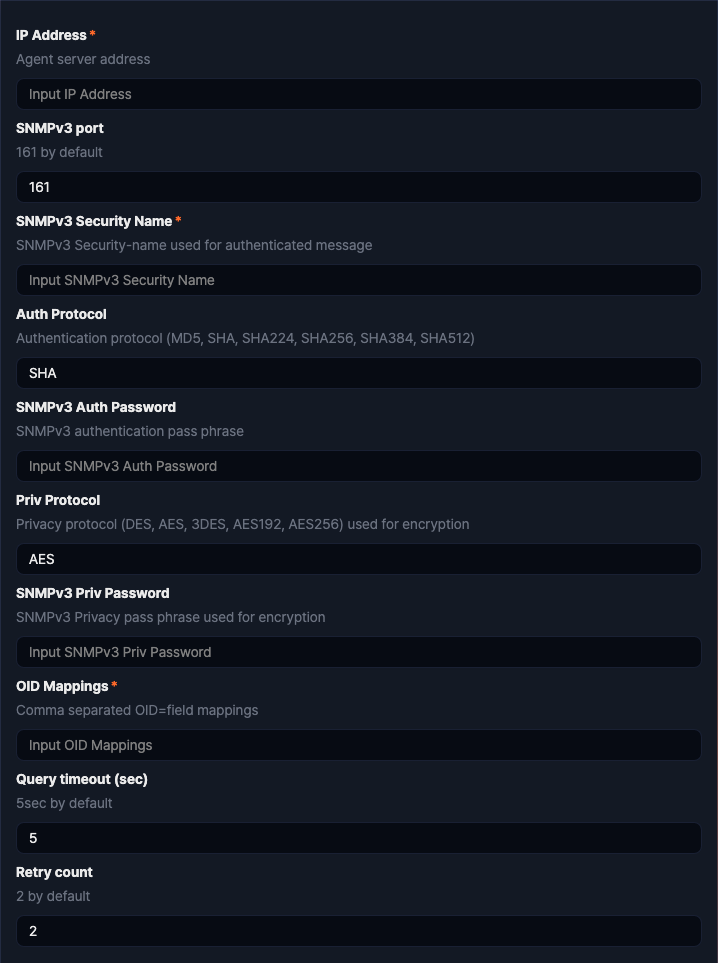Focus the Retry count field showing 2
Image resolution: width=718 pixels, height=963 pixels.
358,931
